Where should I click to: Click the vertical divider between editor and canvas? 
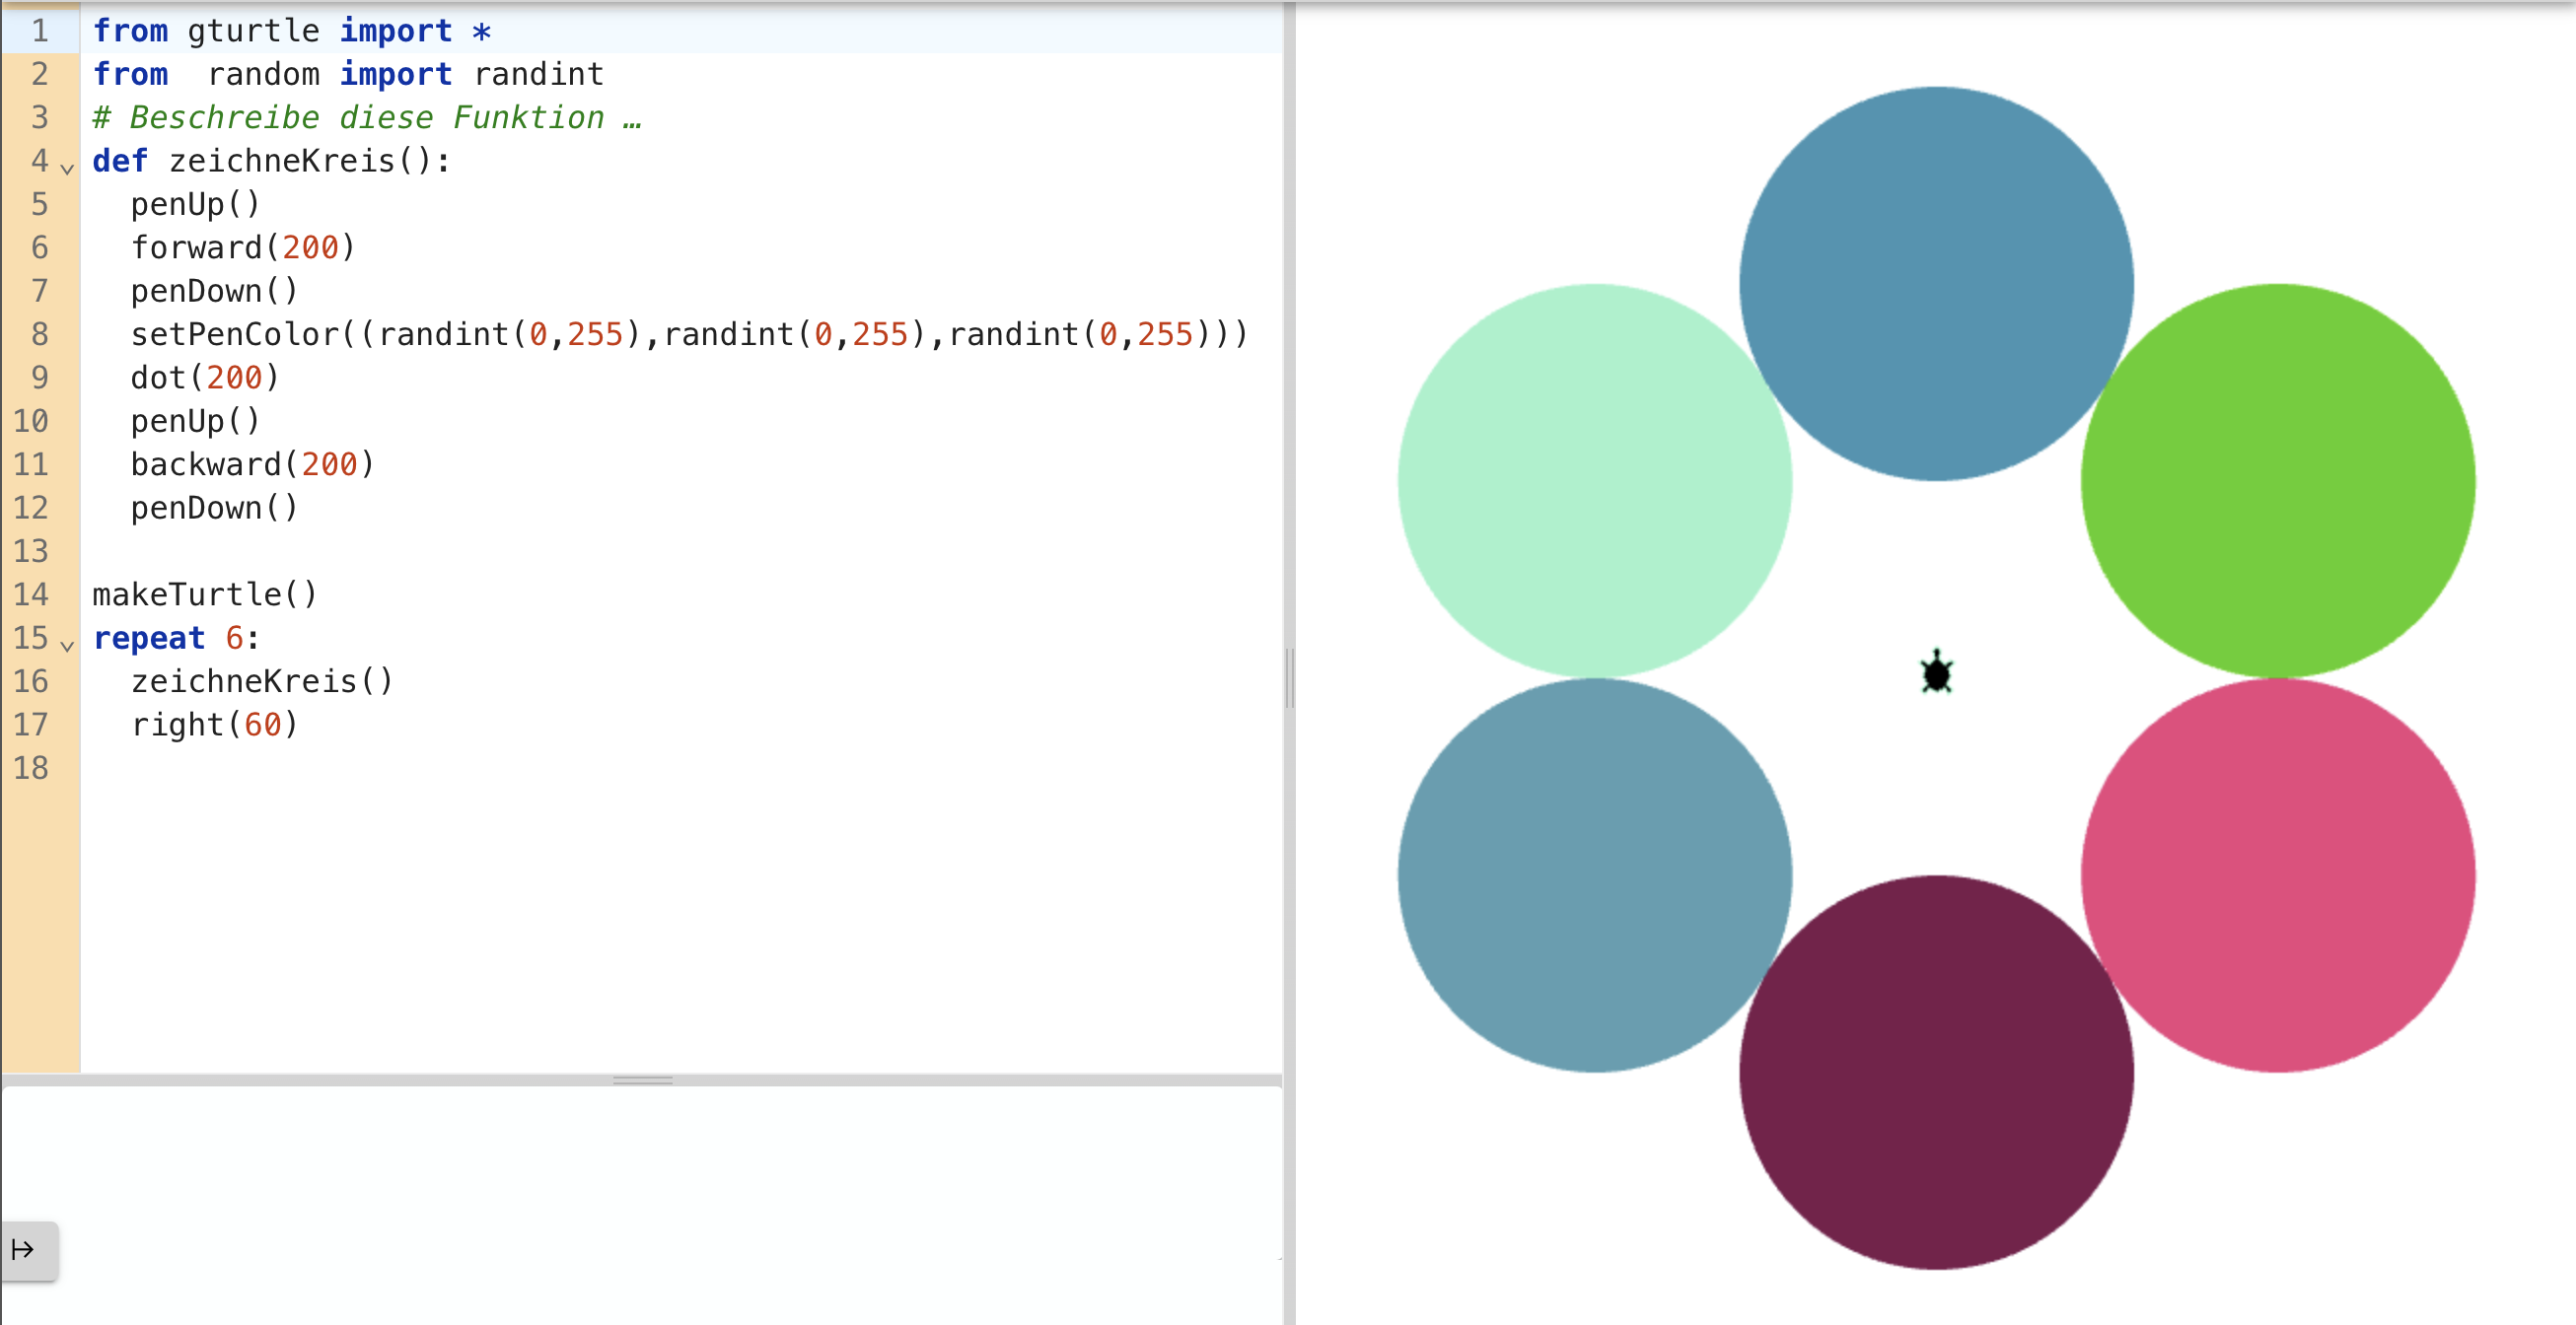(x=1290, y=677)
